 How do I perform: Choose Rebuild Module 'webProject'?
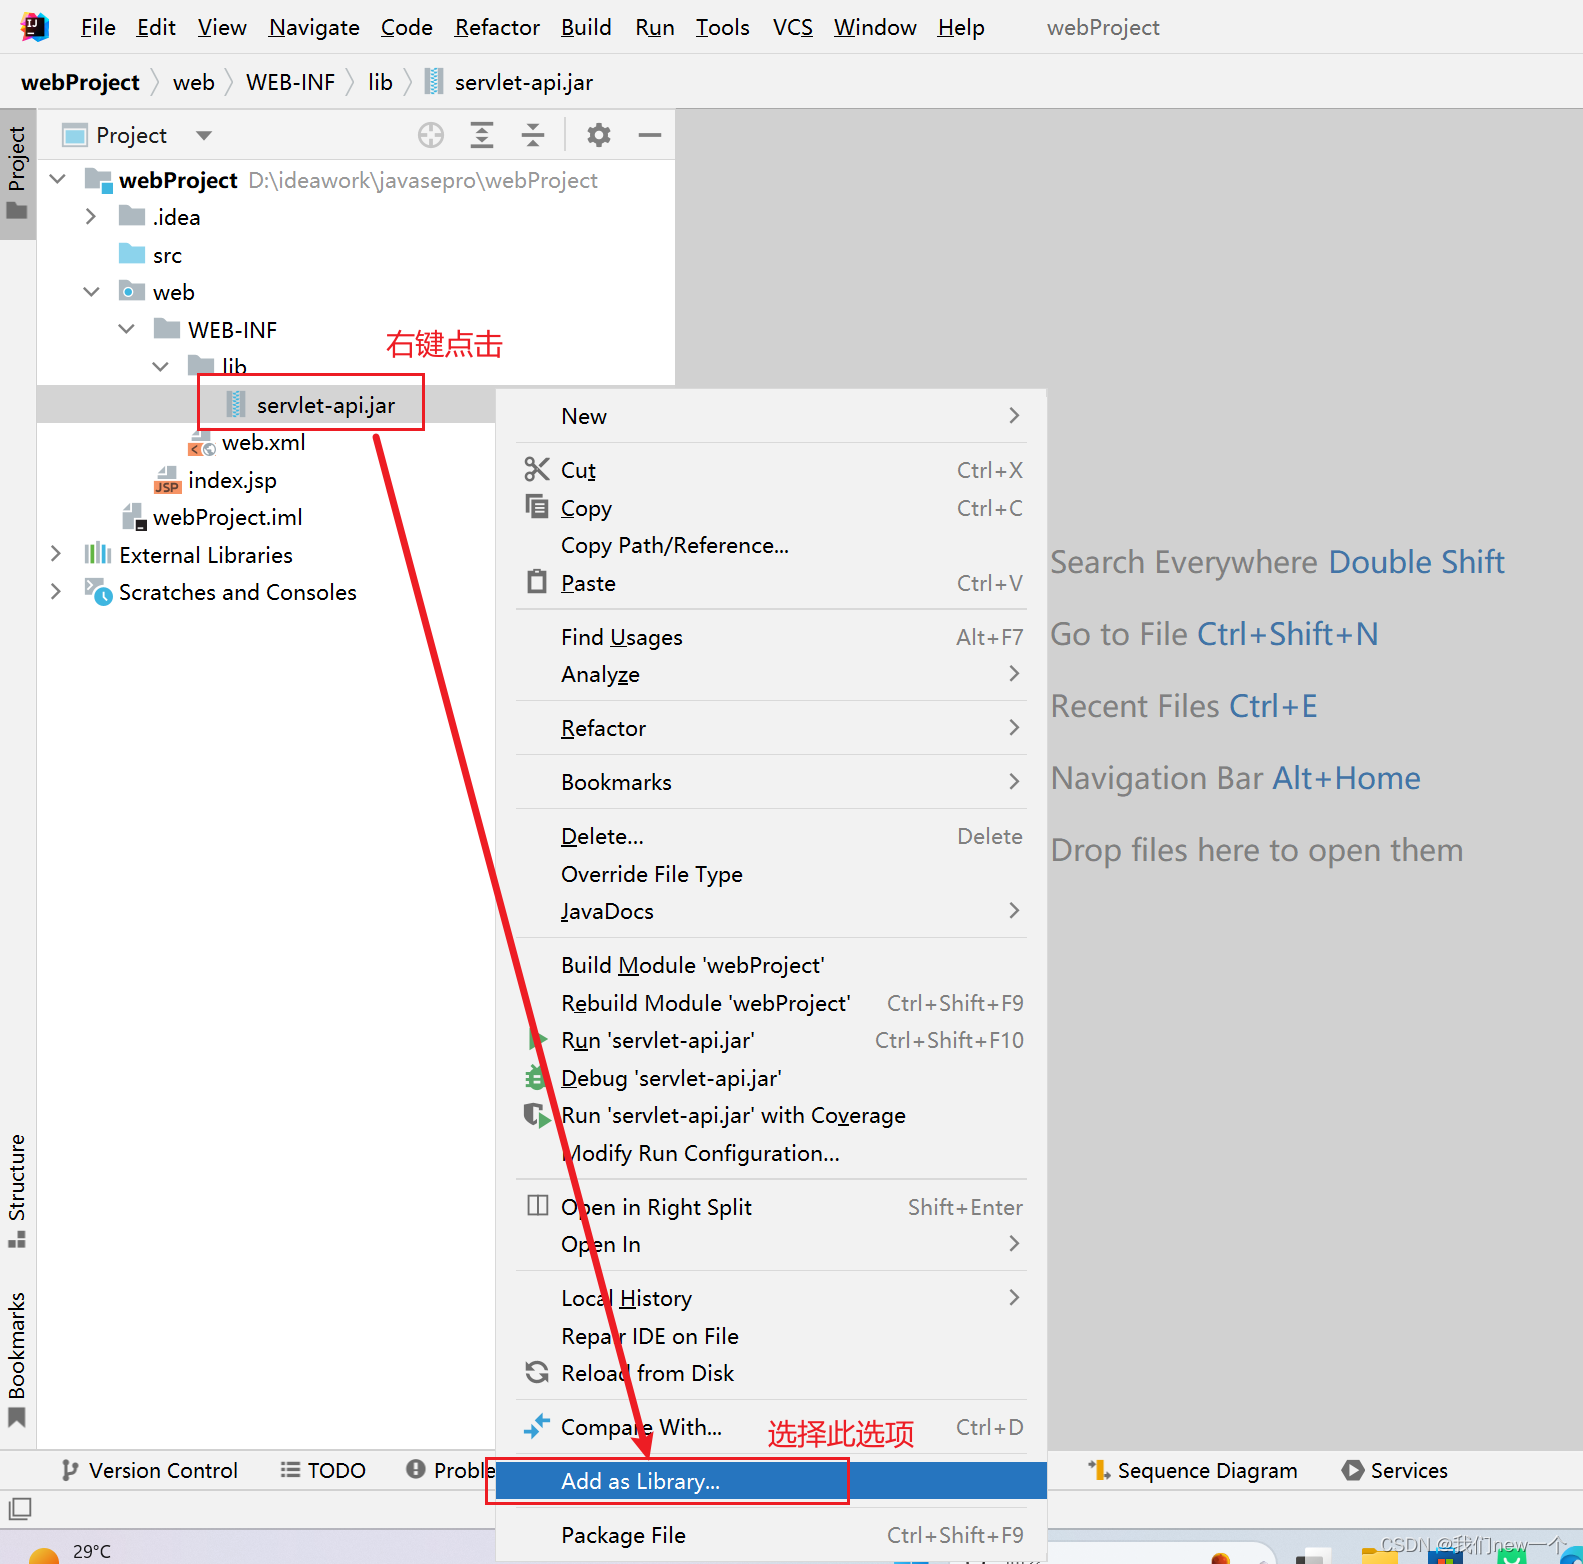click(771, 1003)
